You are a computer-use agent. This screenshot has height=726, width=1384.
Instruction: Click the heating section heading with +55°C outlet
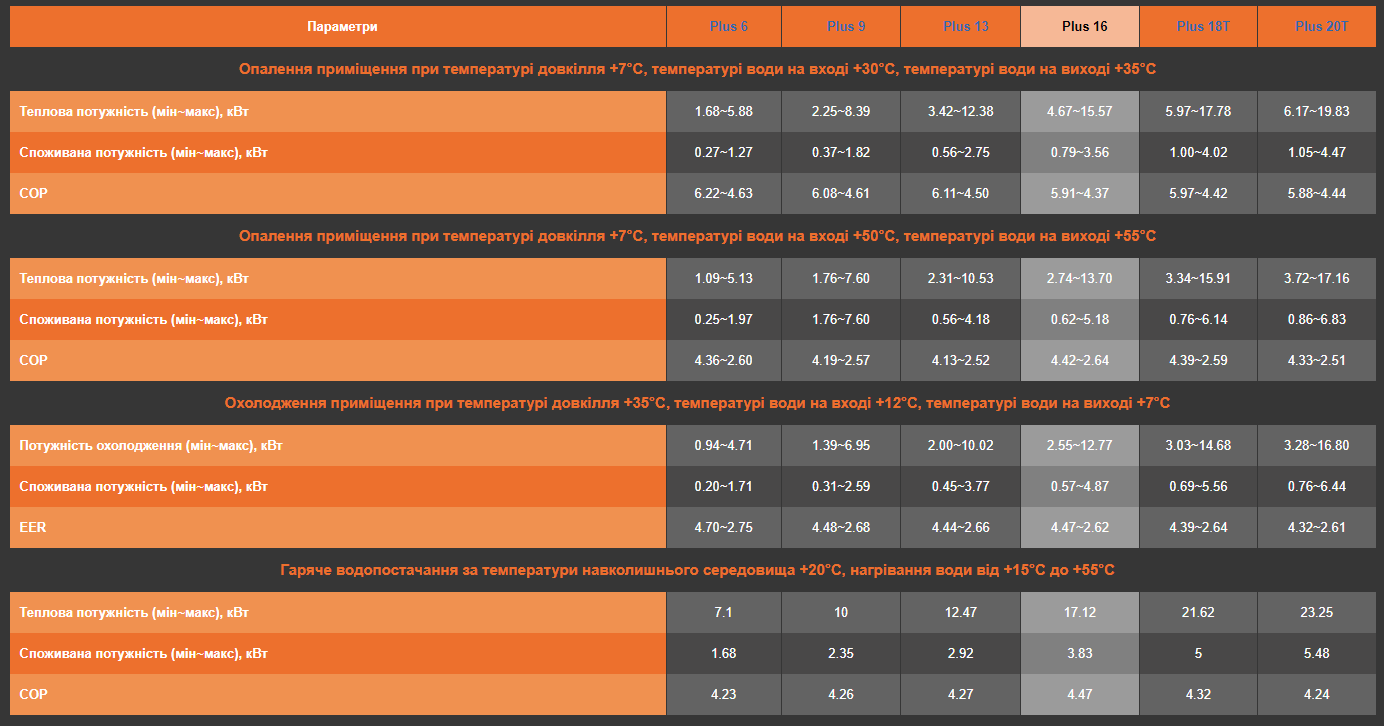697,236
